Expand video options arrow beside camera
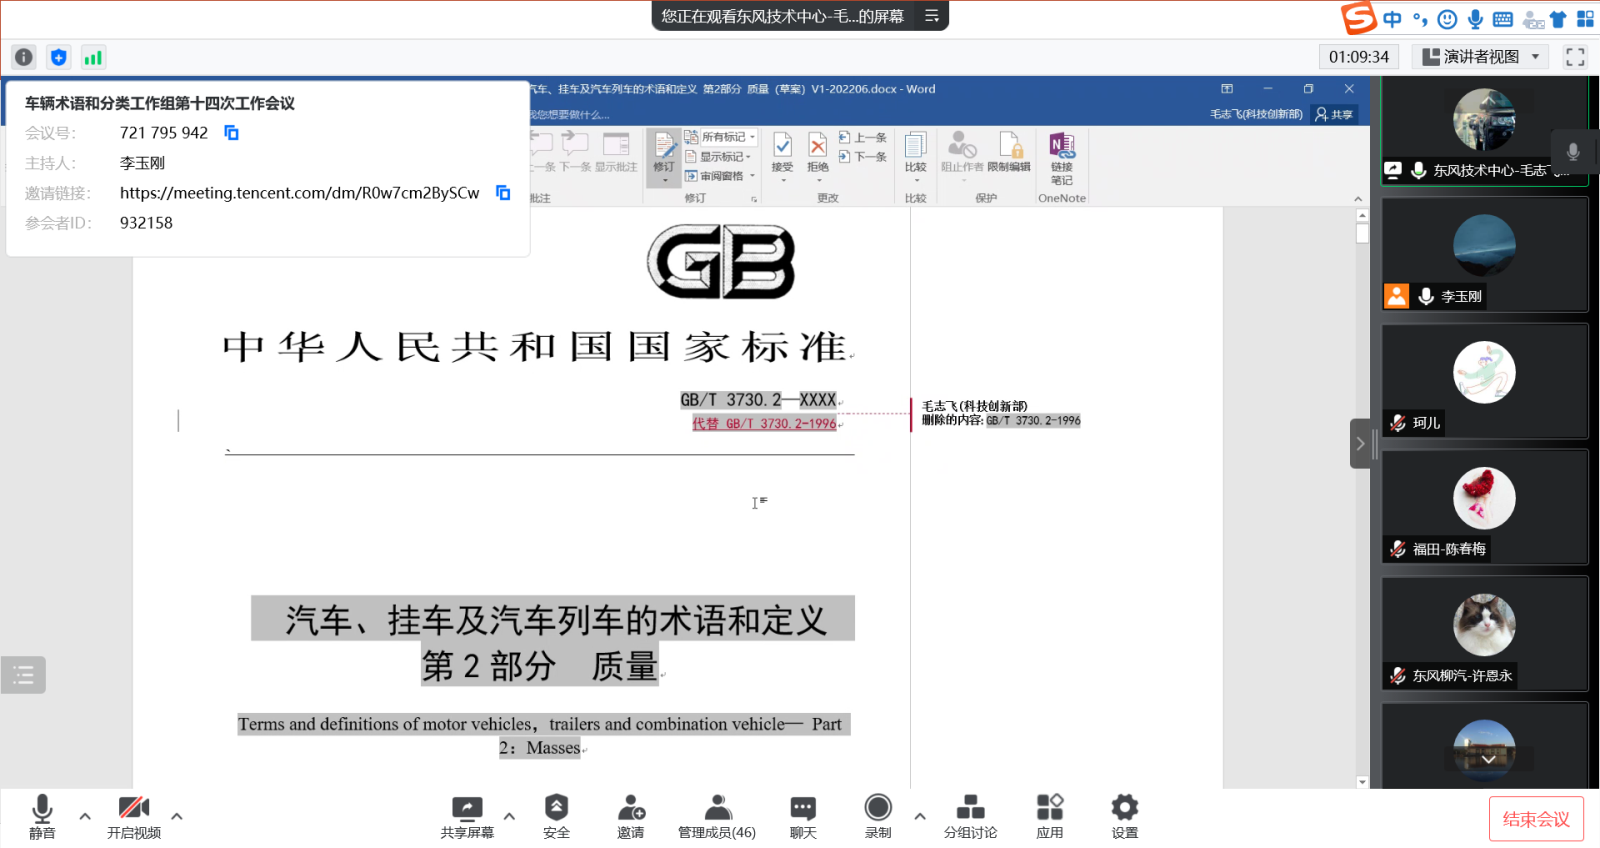 coord(177,817)
